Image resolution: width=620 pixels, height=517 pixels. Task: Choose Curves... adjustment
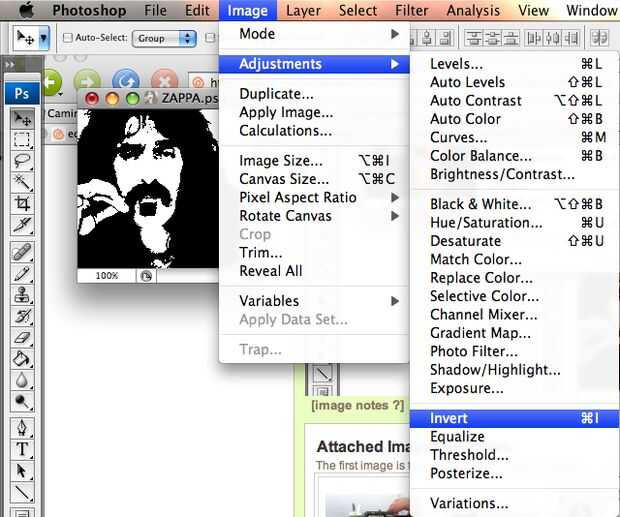click(x=515, y=138)
